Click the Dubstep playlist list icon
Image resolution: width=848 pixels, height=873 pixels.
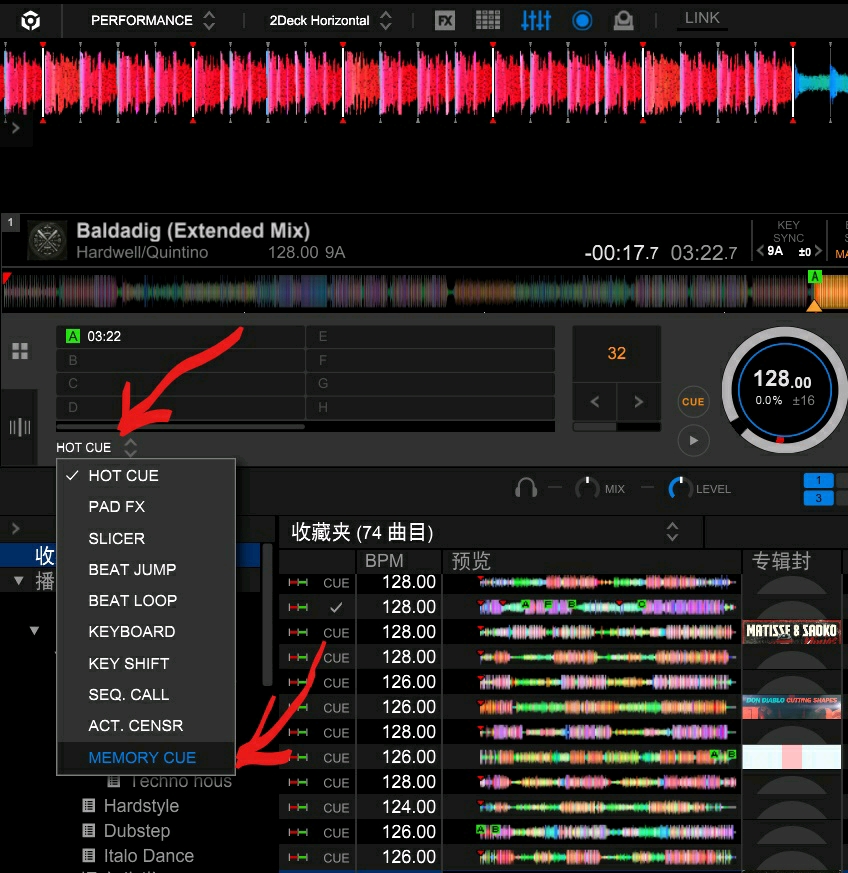click(88, 830)
